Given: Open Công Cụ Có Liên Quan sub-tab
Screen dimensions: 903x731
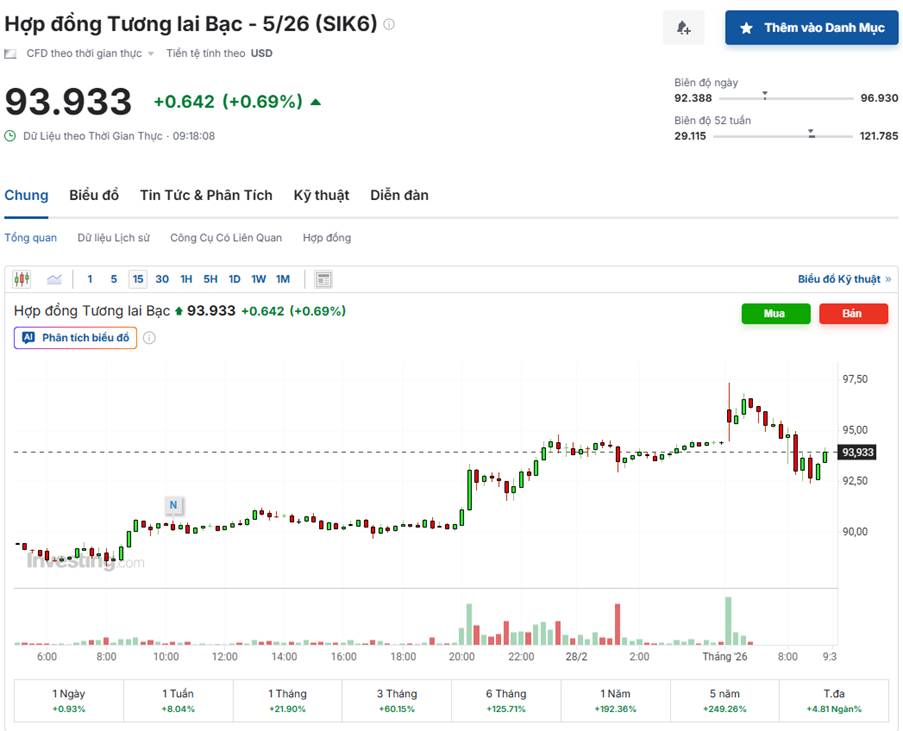Looking at the screenshot, I should pos(226,238).
